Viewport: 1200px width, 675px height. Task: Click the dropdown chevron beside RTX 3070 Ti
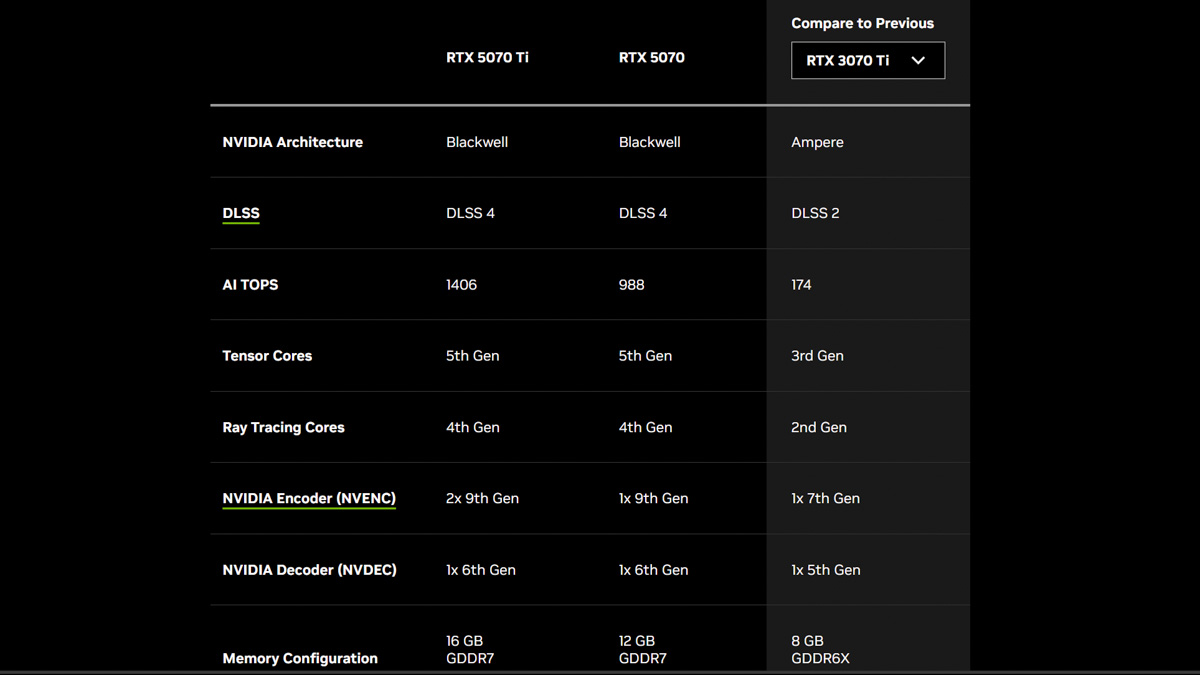[x=918, y=61]
